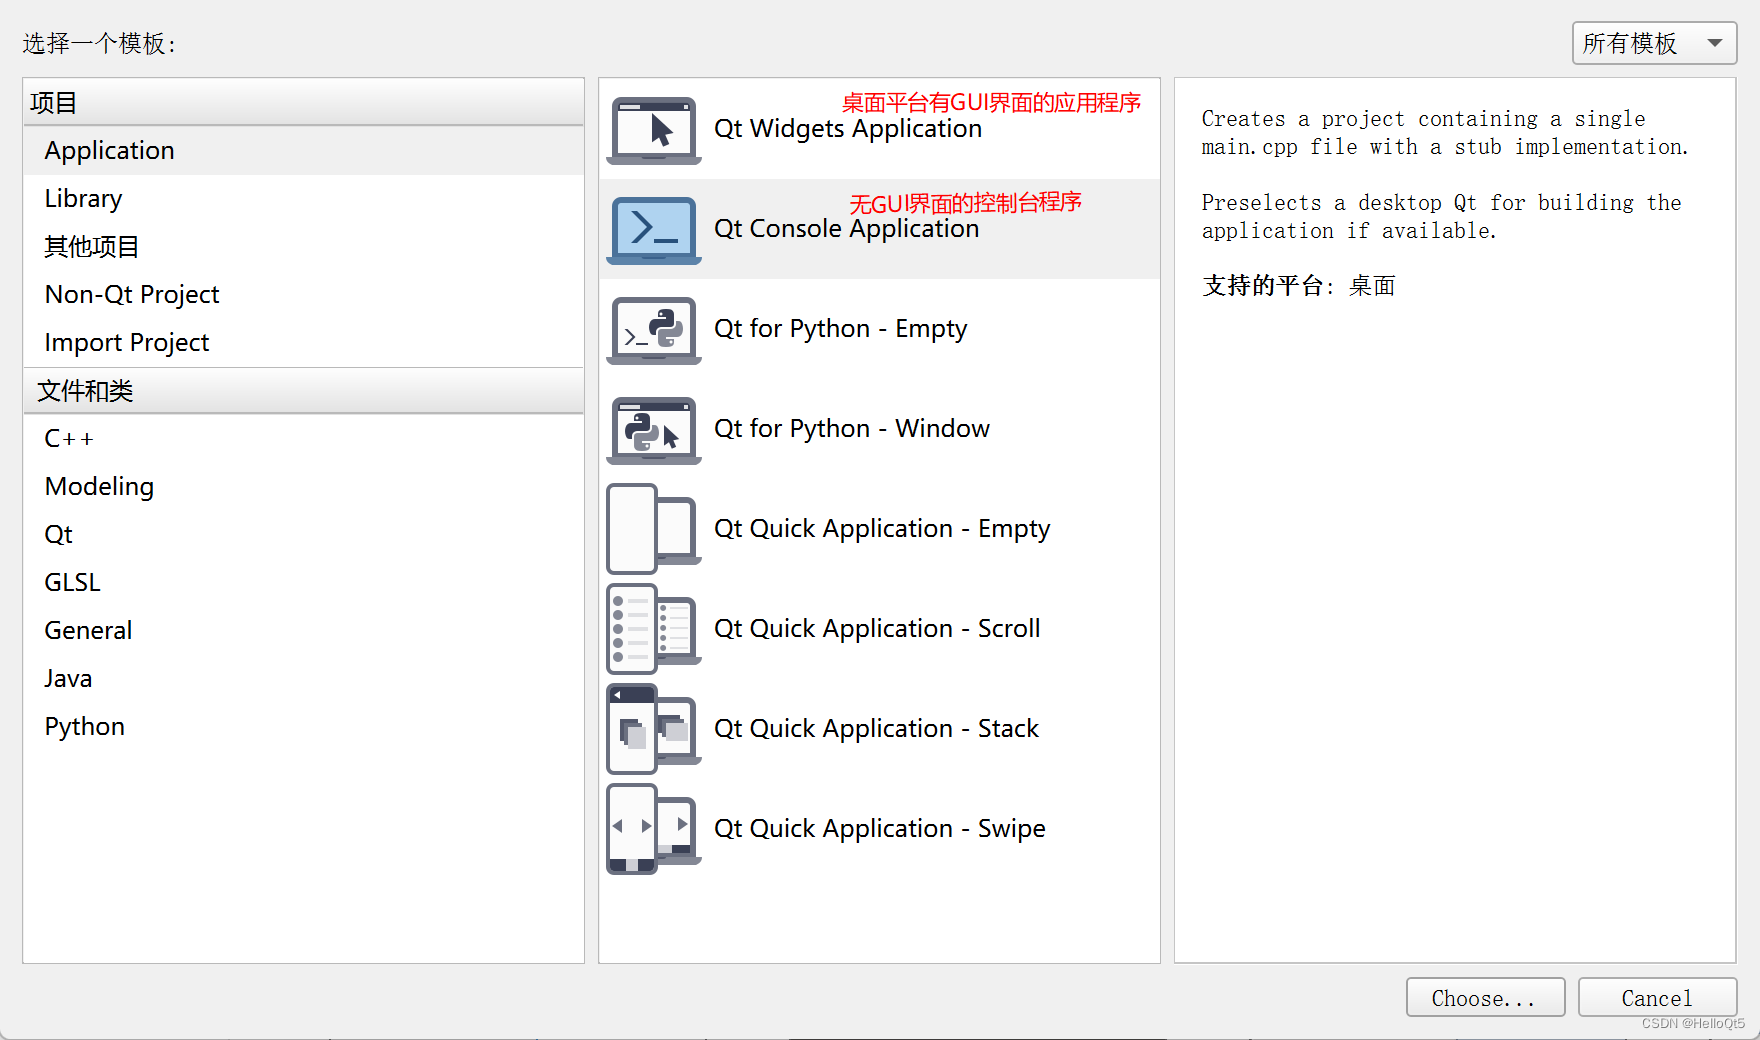The height and width of the screenshot is (1040, 1760).
Task: Click the Choose... button
Action: coord(1485,998)
